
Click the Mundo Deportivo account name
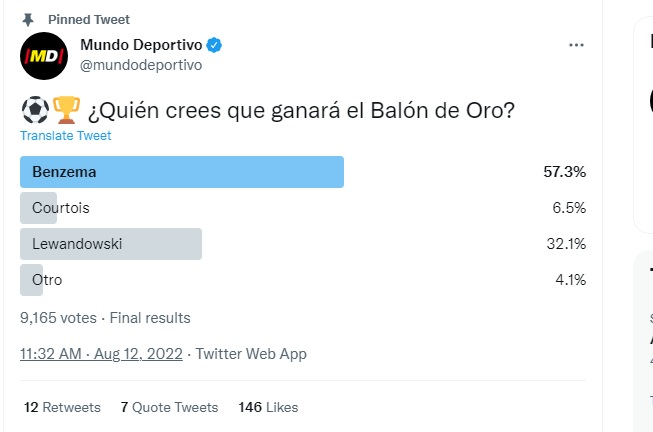point(140,46)
